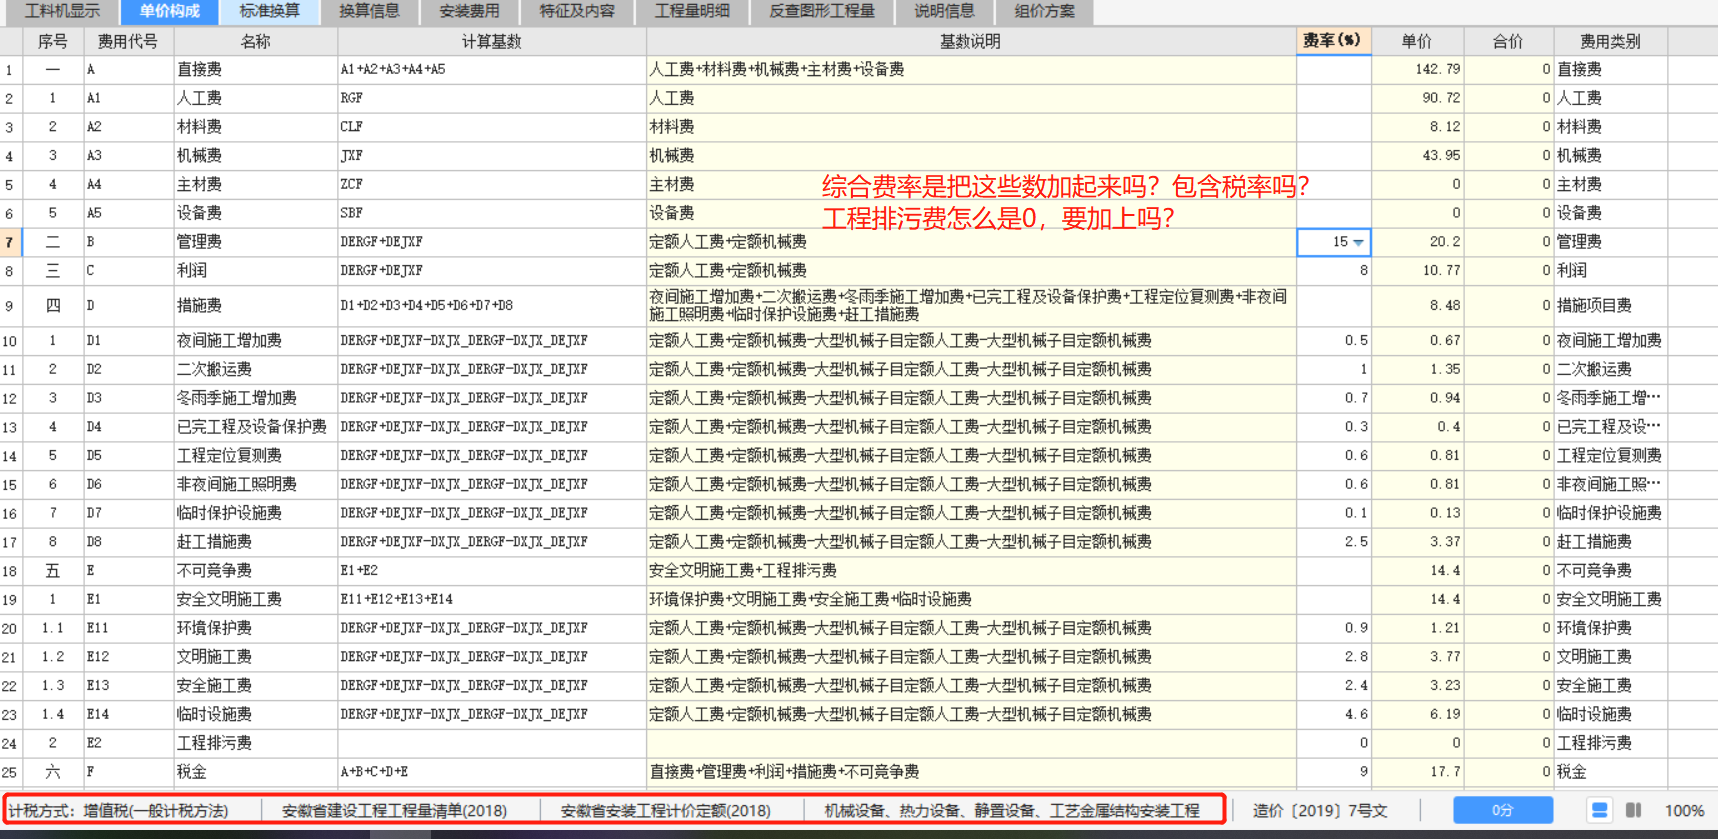Select the 利润 rate cell showing 8
Screen dimensions: 1718x839
point(1334,271)
